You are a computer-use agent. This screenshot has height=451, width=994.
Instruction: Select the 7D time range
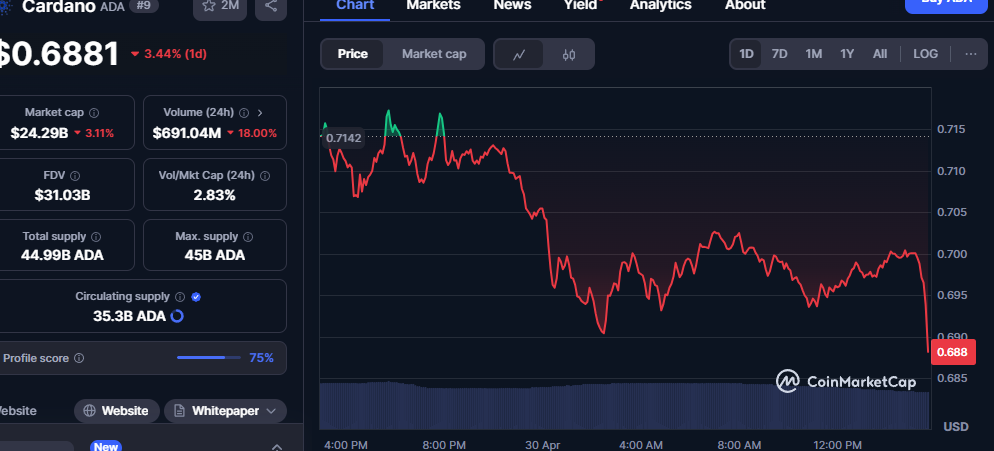click(779, 54)
